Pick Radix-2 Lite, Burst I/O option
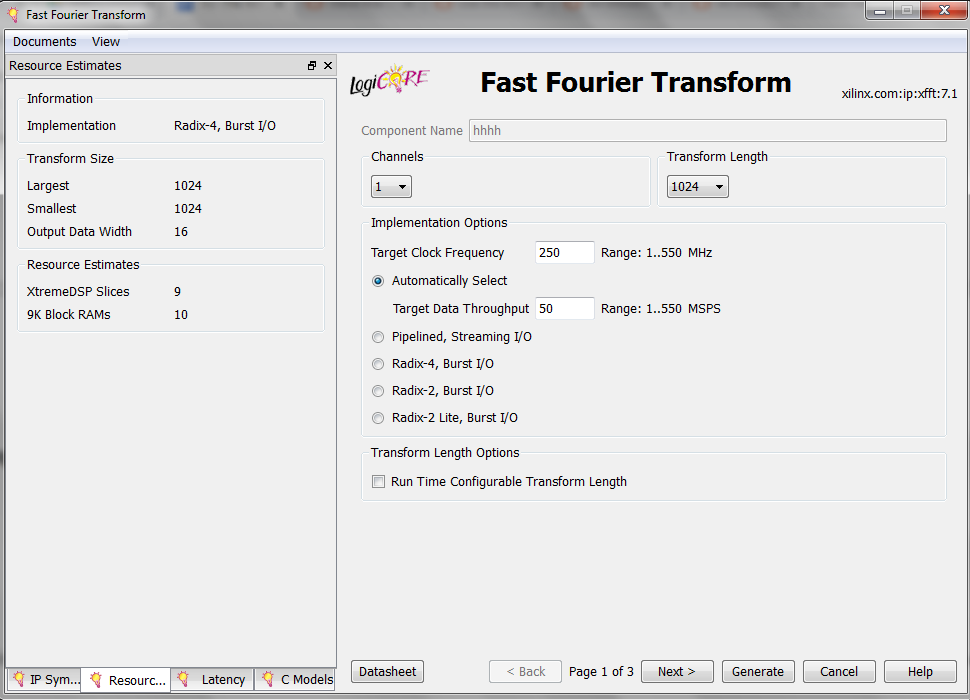The width and height of the screenshot is (970, 700). tap(378, 418)
